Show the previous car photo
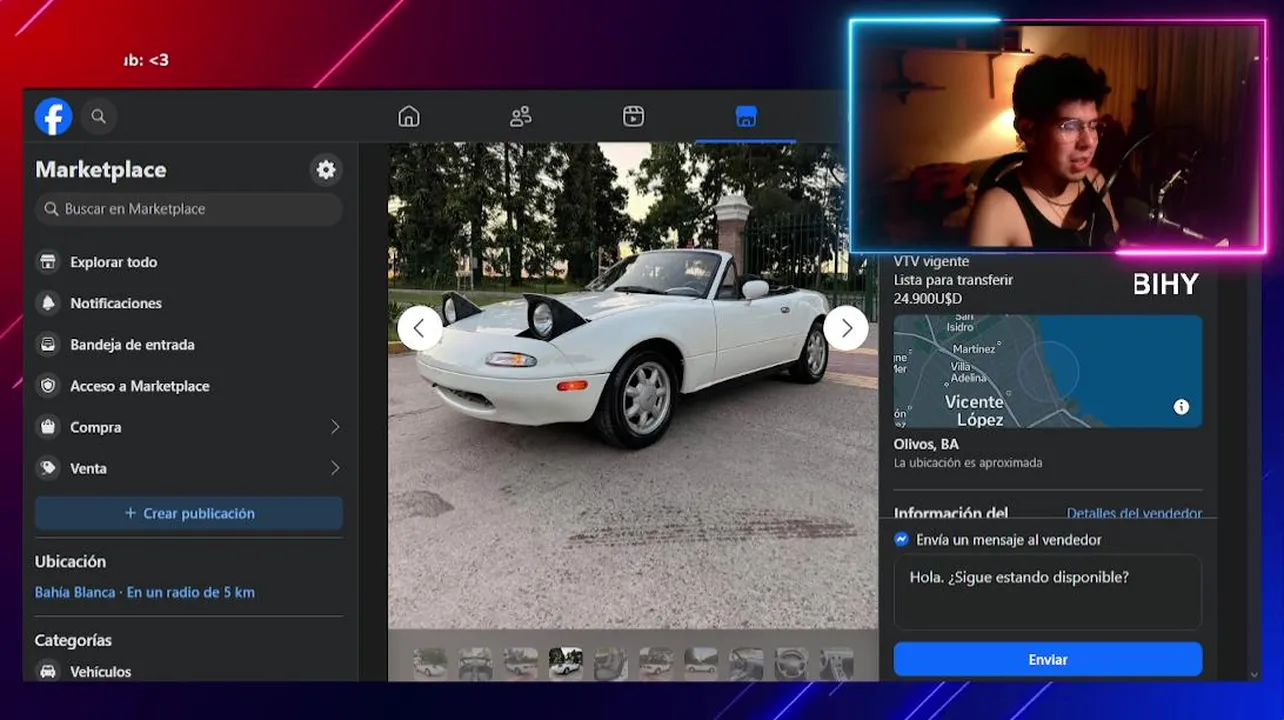Viewport: 1284px width, 720px height. 420,328
